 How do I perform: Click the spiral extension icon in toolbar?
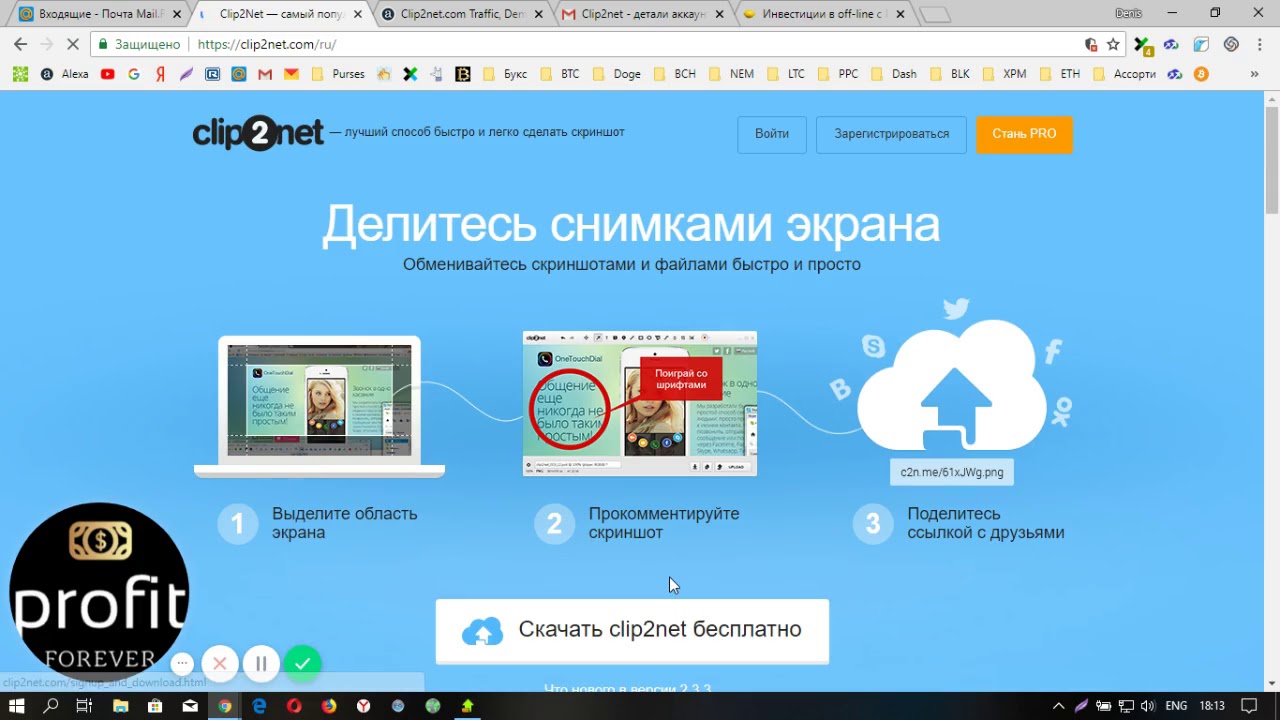(1231, 44)
